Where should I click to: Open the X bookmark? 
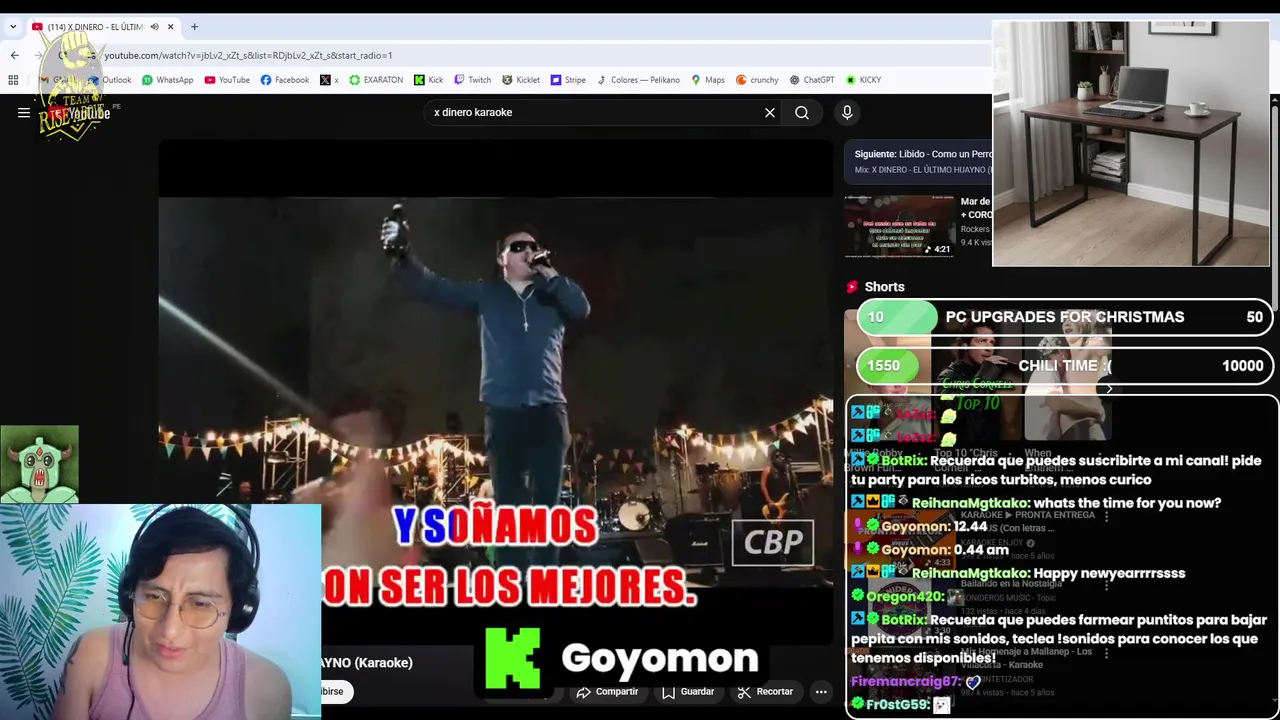[330, 80]
